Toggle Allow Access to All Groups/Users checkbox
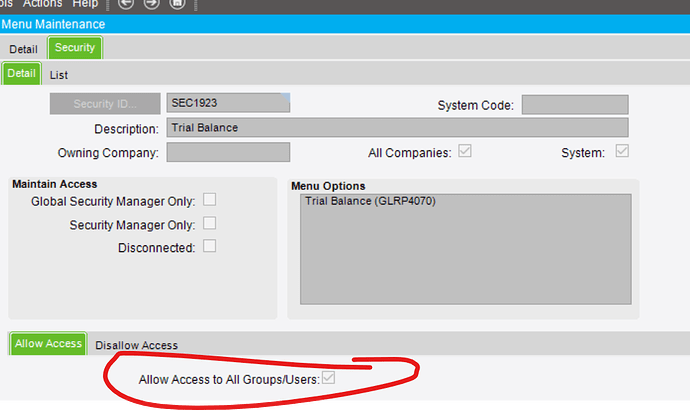Viewport: 690px width, 410px height. coord(328,377)
